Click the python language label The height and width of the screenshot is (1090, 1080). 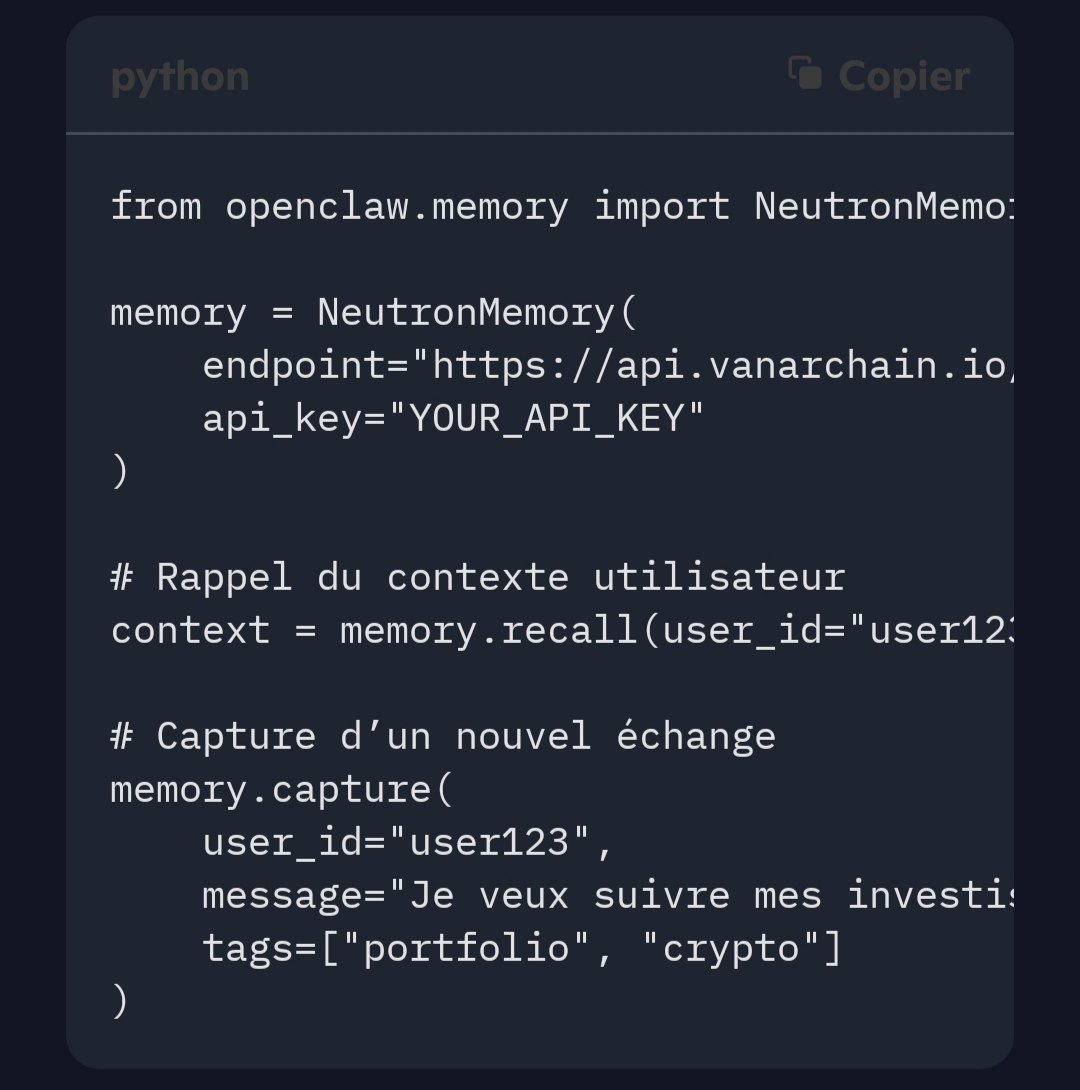[x=180, y=77]
